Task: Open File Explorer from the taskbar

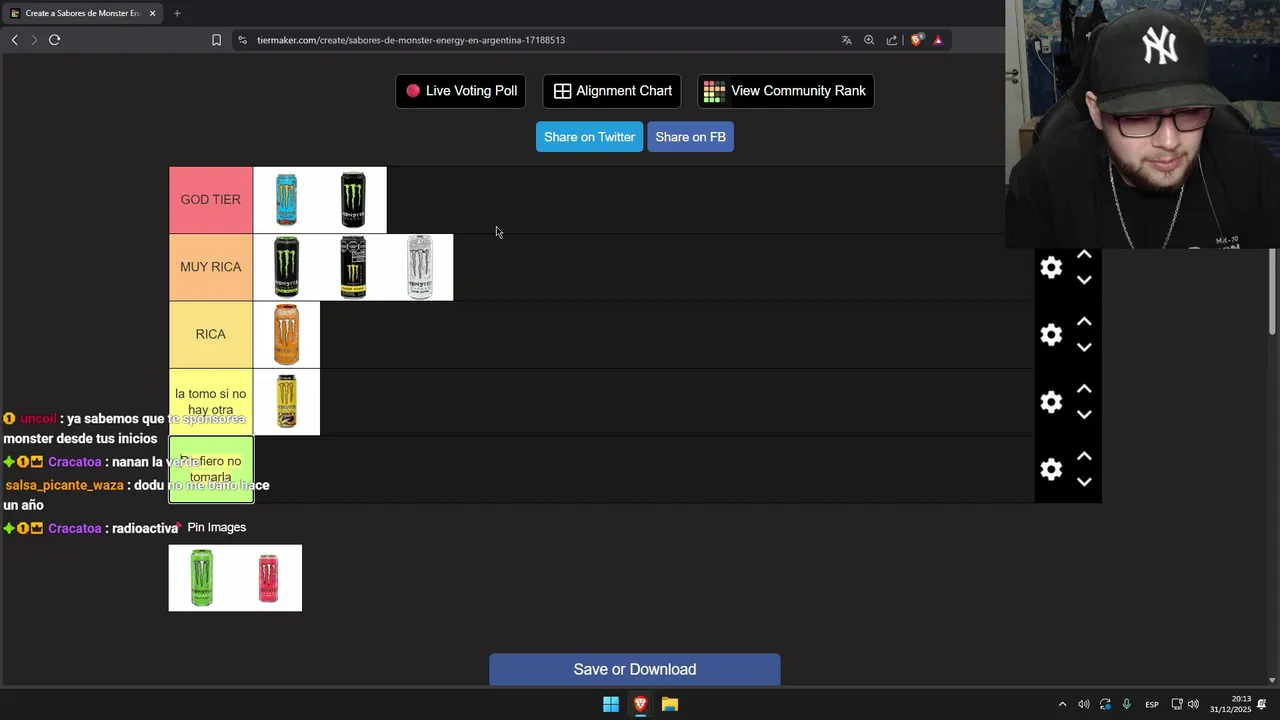Action: point(670,704)
